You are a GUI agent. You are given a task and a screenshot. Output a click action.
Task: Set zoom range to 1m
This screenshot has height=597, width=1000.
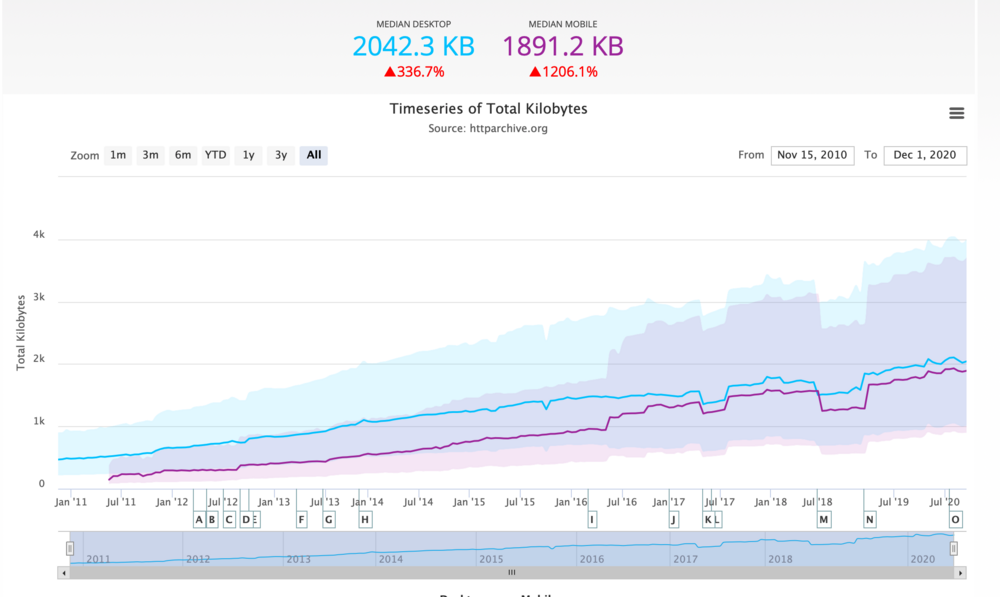[x=118, y=155]
